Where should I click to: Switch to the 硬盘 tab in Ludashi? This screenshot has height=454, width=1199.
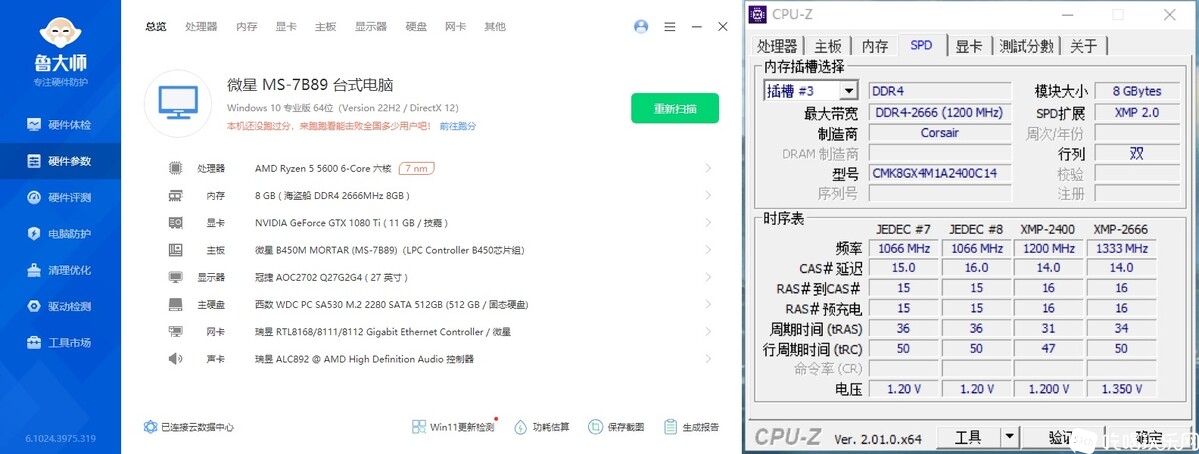tap(416, 27)
